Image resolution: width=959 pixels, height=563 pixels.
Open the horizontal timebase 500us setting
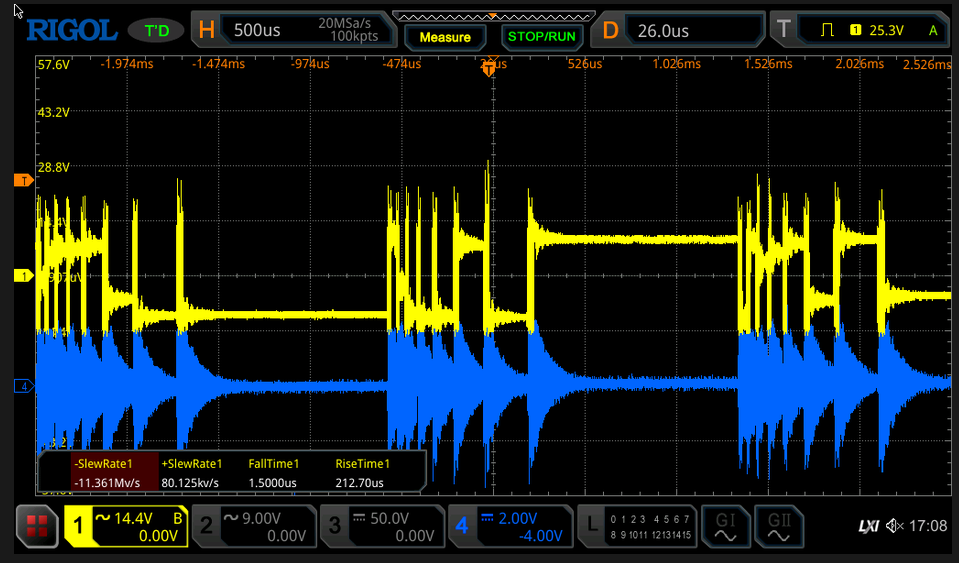257,30
